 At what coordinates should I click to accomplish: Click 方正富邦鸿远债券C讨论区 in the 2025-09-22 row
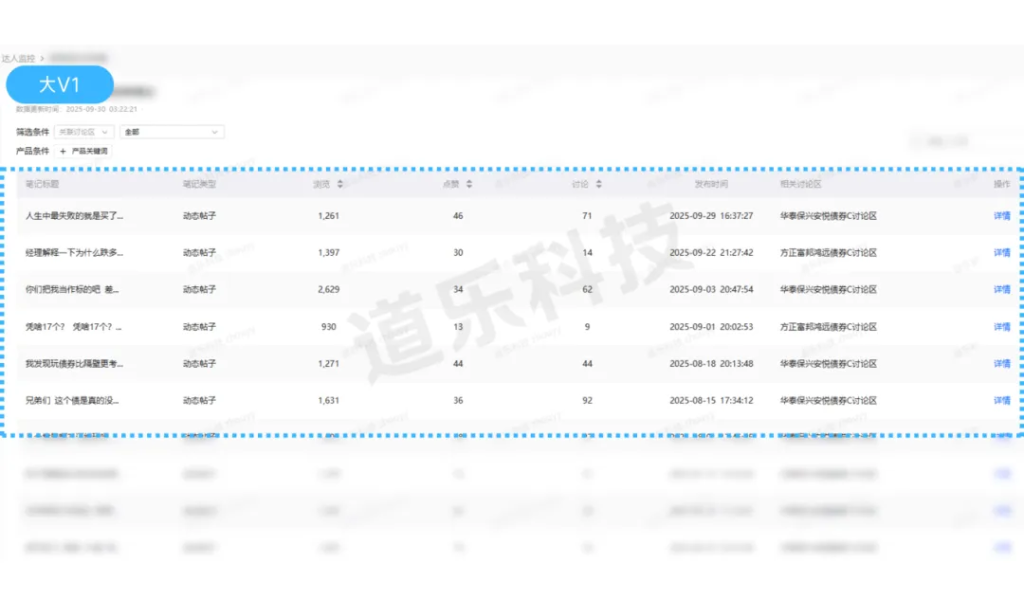pyautogui.click(x=828, y=252)
